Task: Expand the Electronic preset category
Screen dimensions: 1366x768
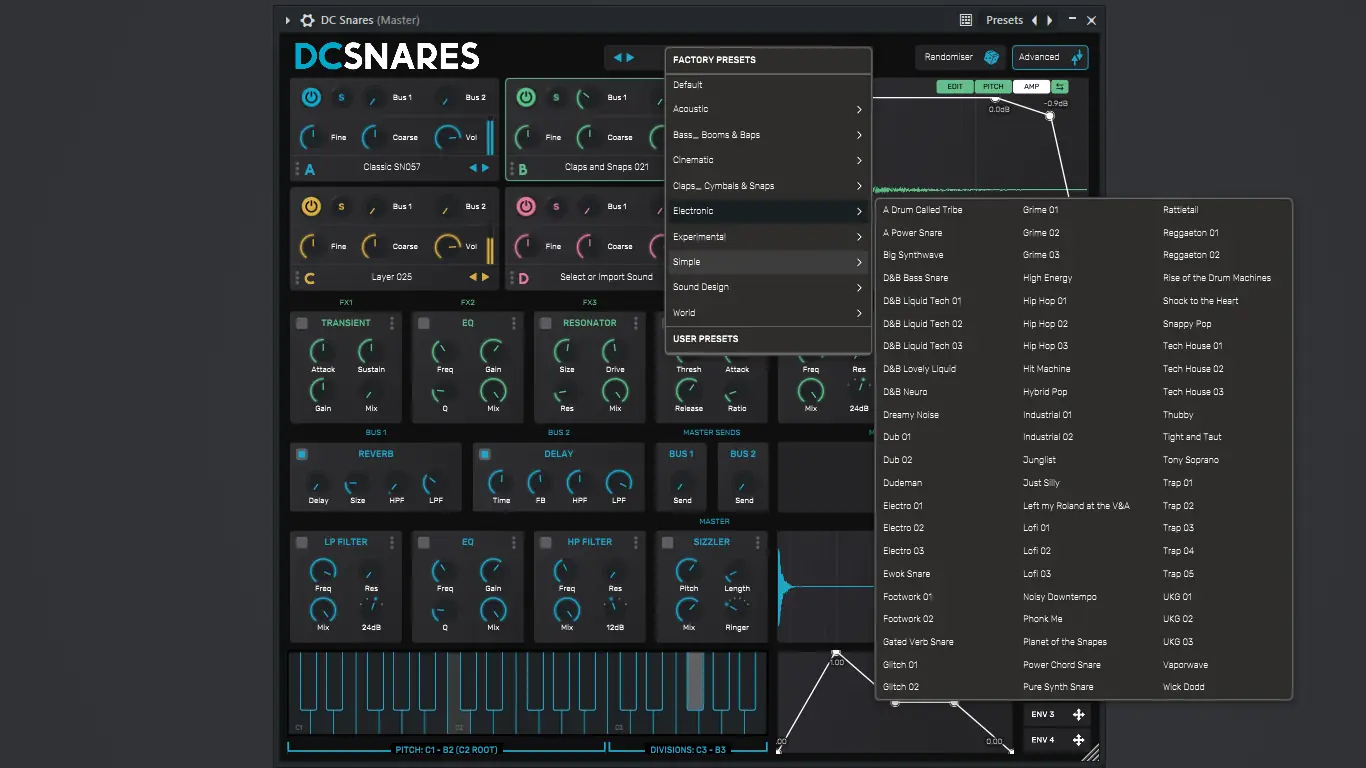Action: point(768,211)
